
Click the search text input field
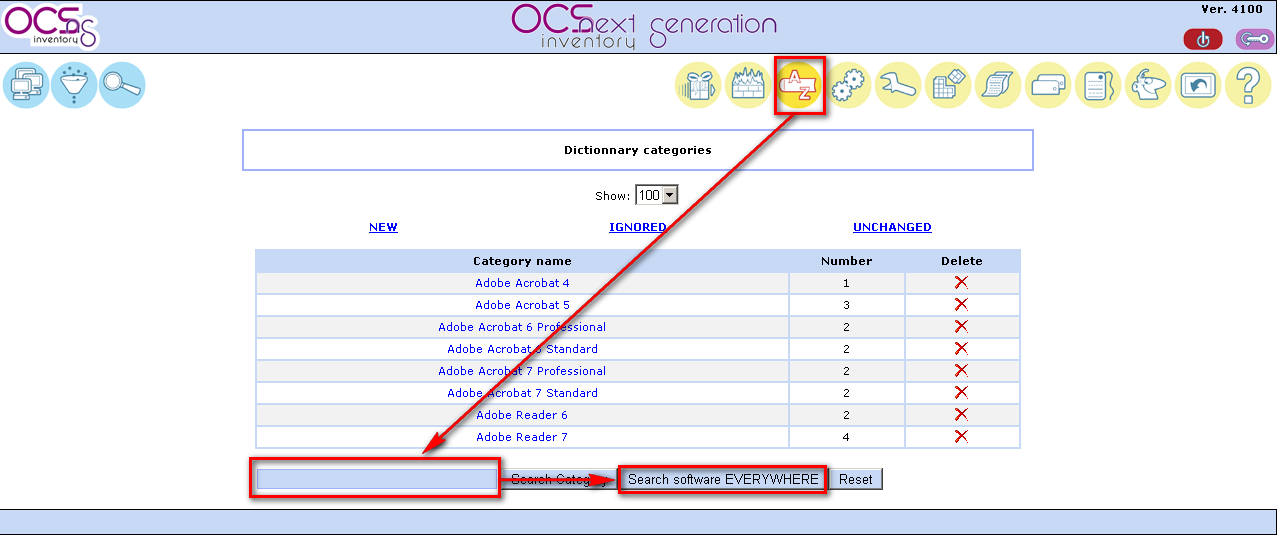click(x=377, y=480)
